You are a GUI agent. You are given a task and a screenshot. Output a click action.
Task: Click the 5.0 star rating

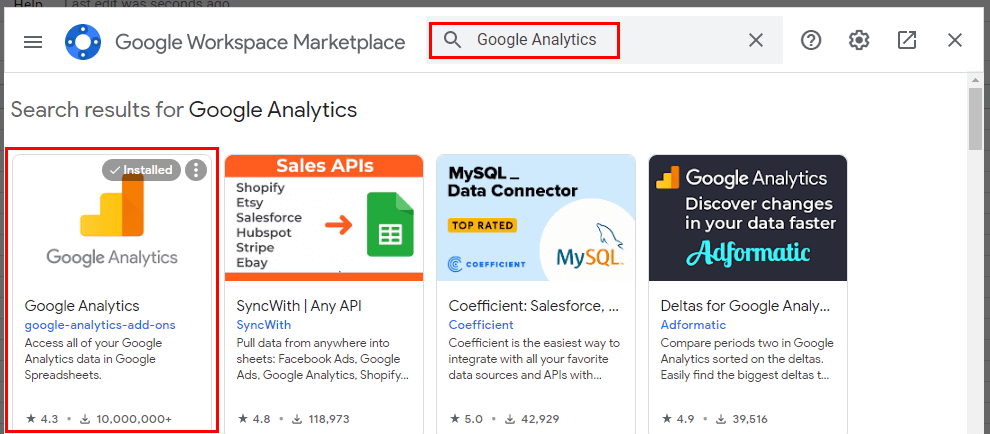[x=466, y=419]
